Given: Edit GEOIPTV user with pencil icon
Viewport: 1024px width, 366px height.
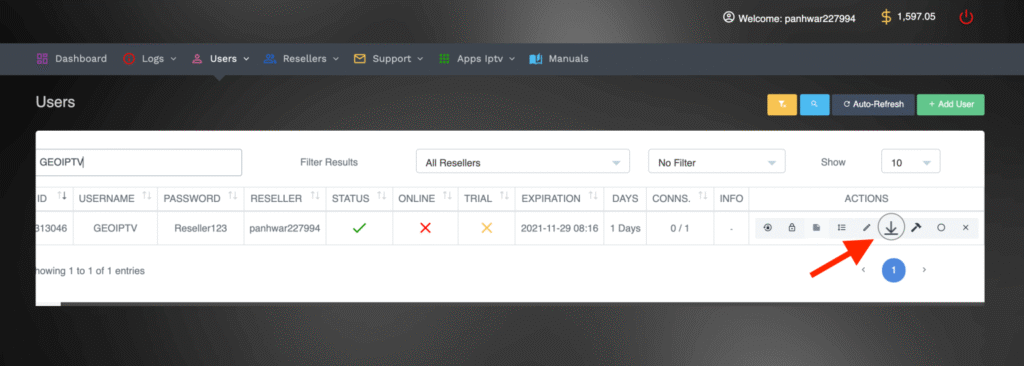Looking at the screenshot, I should [867, 227].
